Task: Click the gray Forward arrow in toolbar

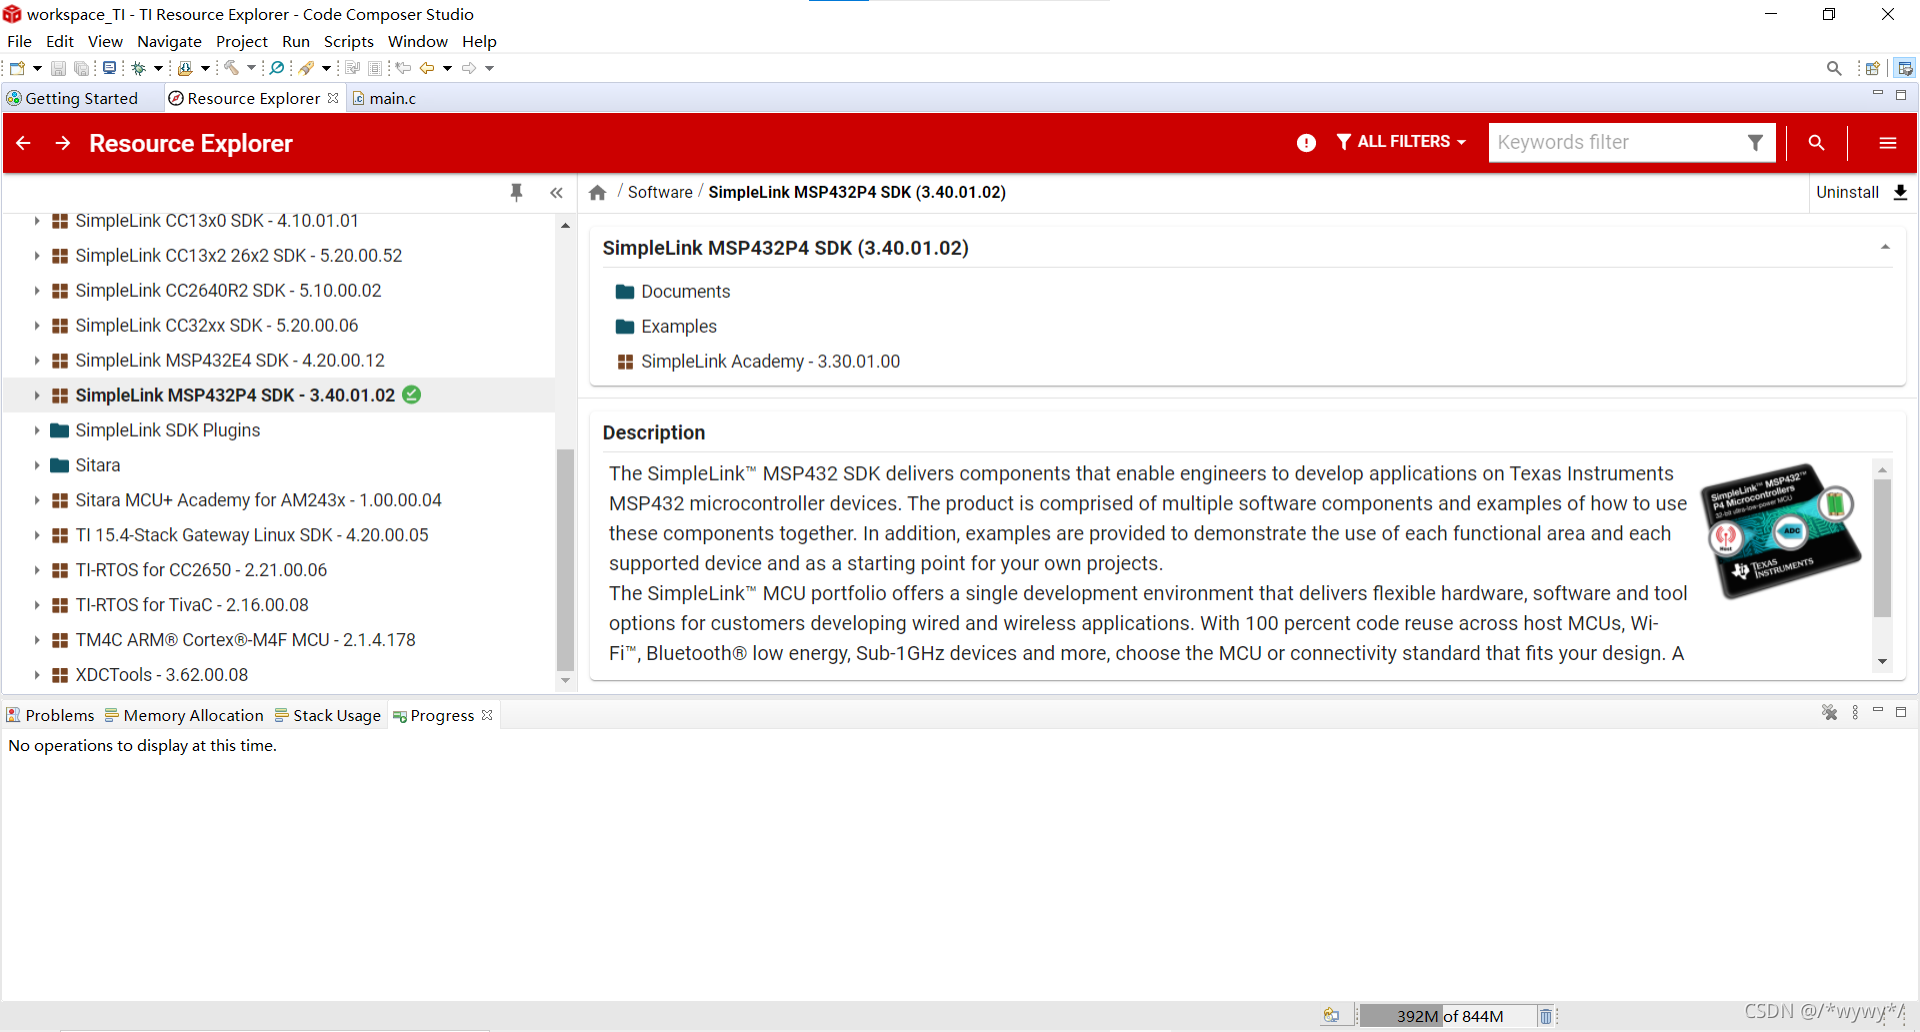Action: pos(469,68)
